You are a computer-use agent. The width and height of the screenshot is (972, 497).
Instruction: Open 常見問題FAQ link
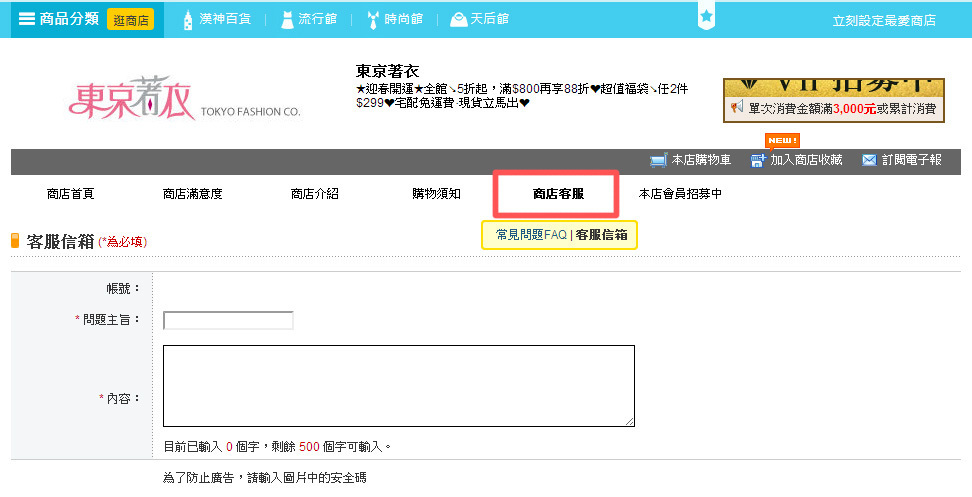pyautogui.click(x=531, y=235)
